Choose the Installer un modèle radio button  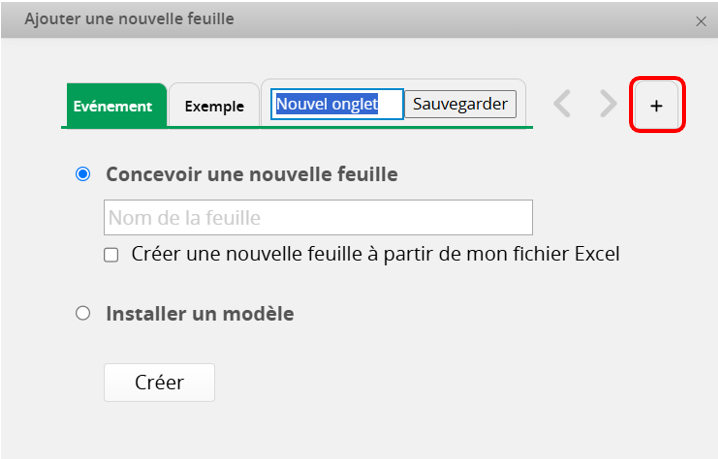[x=83, y=314]
